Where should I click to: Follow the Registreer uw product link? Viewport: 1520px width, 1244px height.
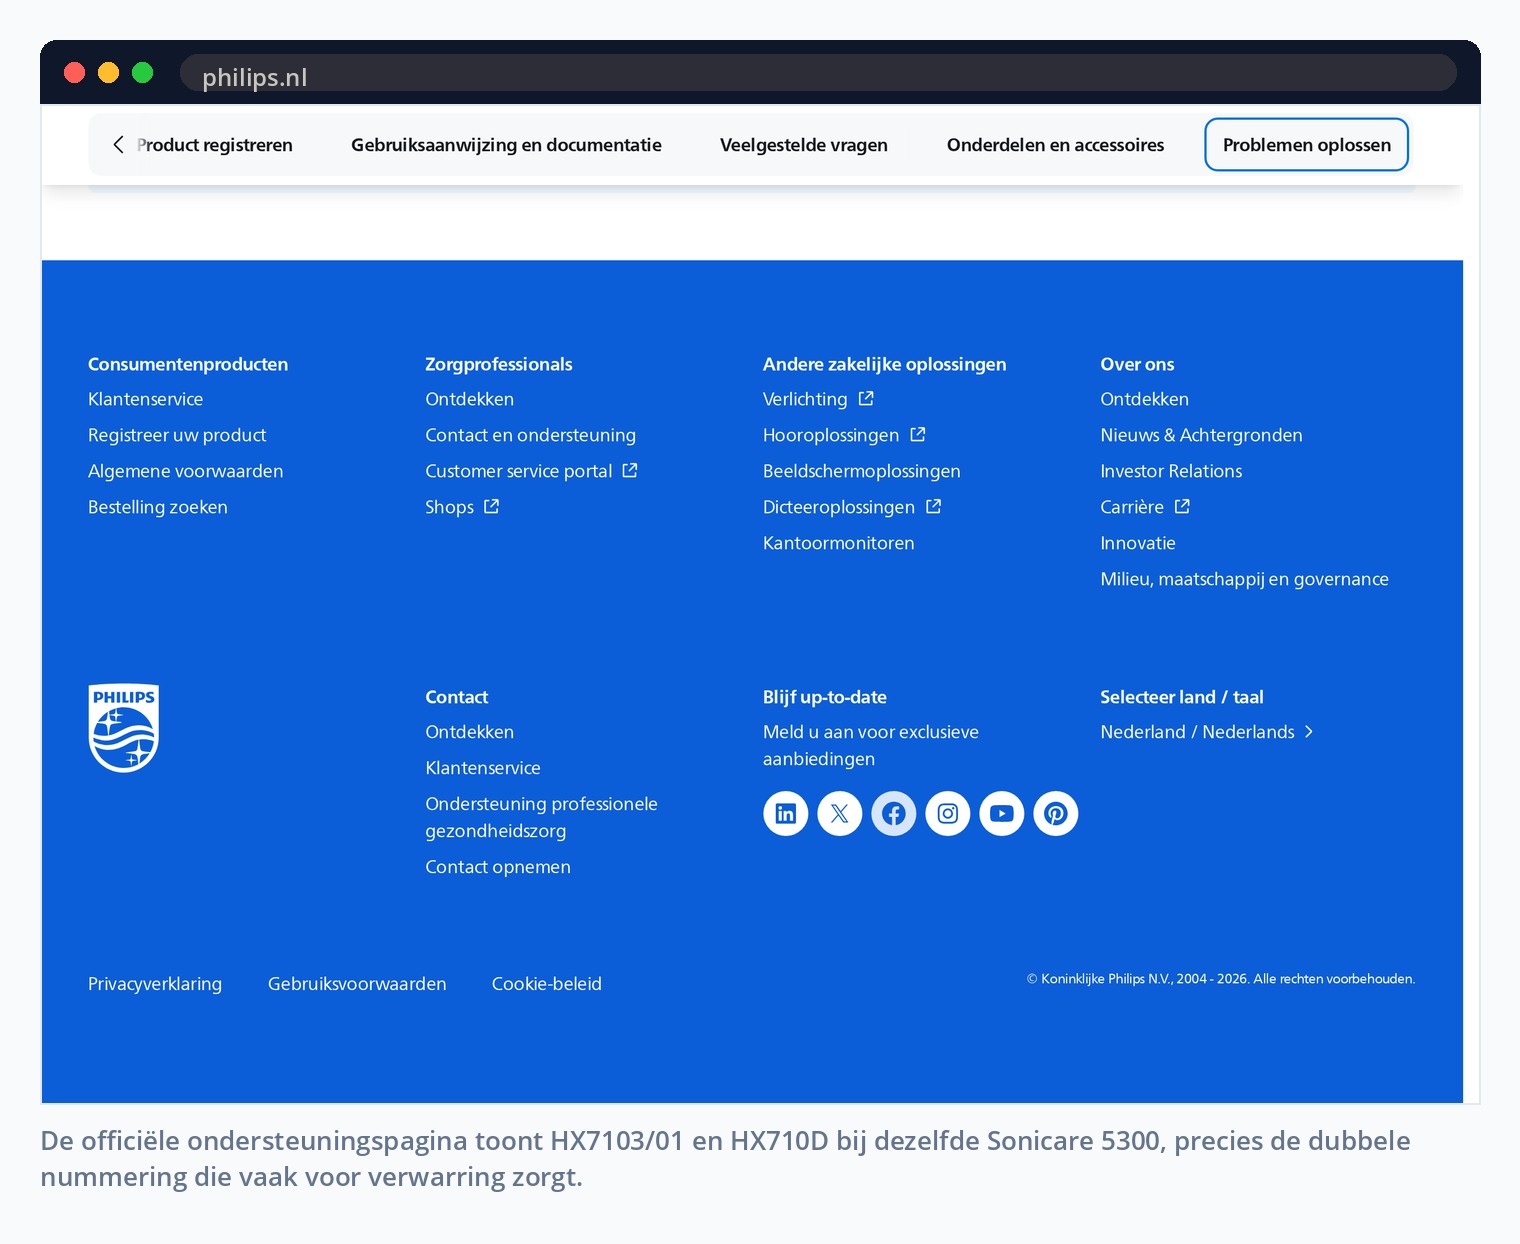pyautogui.click(x=177, y=435)
